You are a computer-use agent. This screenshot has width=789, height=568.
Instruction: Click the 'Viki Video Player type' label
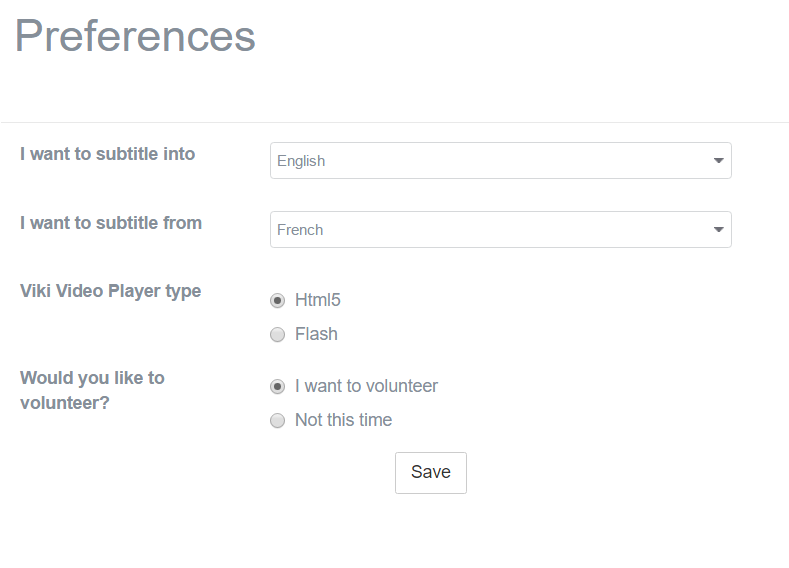click(x=111, y=291)
